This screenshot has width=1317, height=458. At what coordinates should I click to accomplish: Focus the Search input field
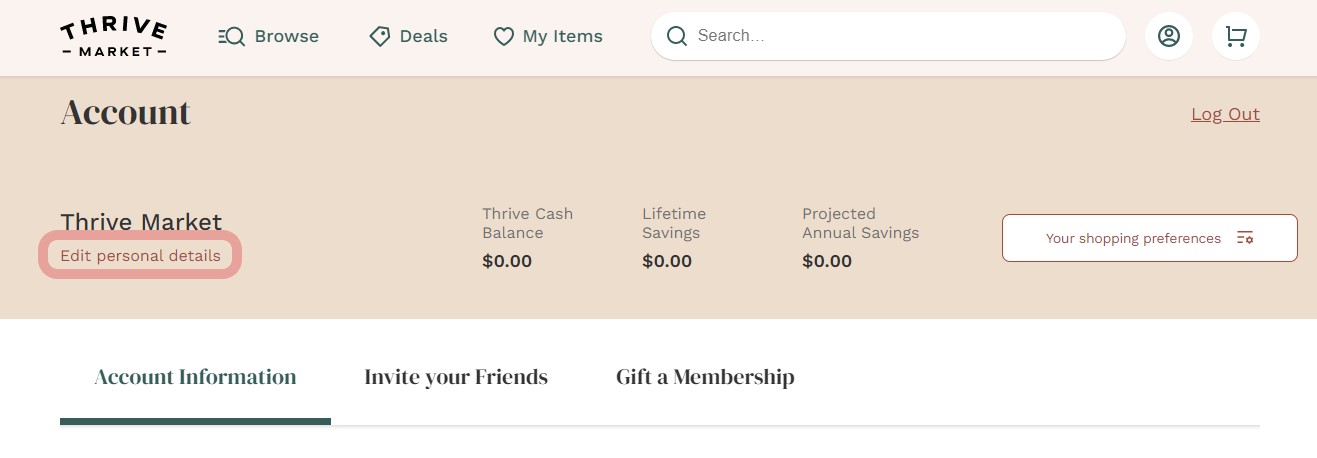(x=900, y=36)
